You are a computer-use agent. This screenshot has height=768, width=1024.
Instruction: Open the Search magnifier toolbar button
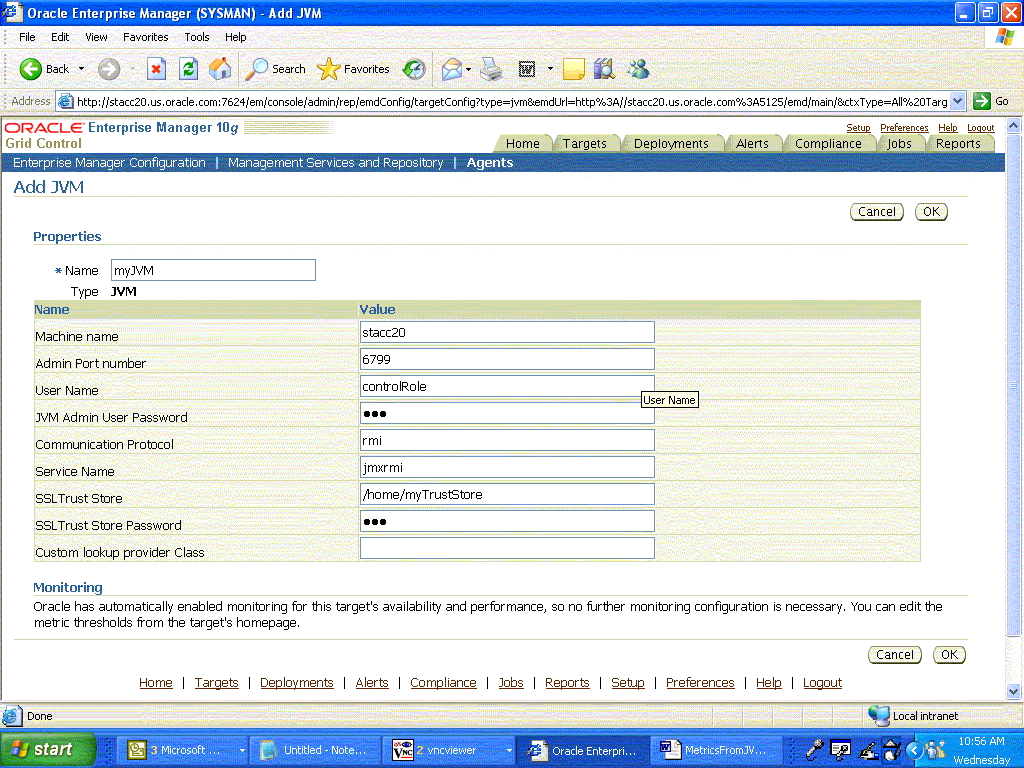pos(275,69)
